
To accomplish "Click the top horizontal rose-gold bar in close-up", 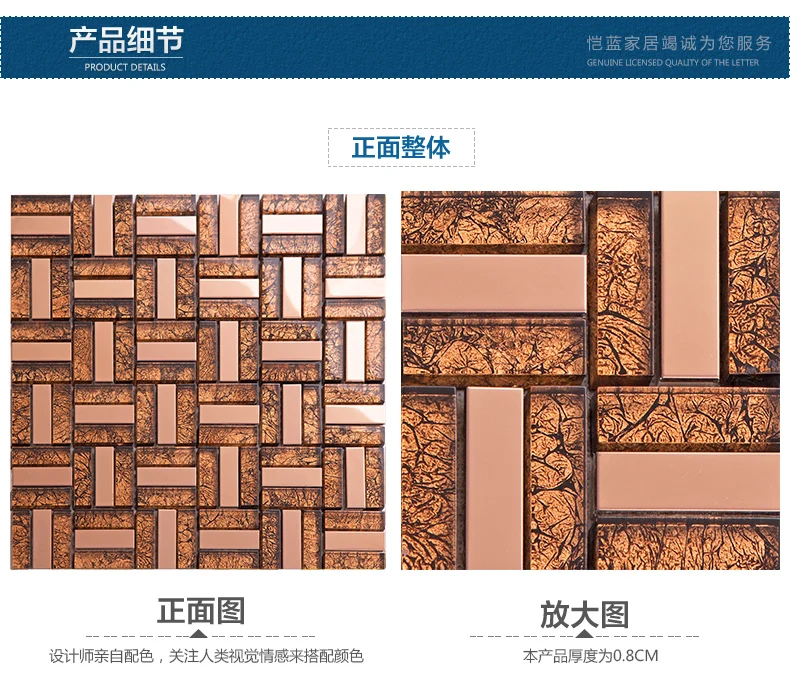I will [494, 283].
